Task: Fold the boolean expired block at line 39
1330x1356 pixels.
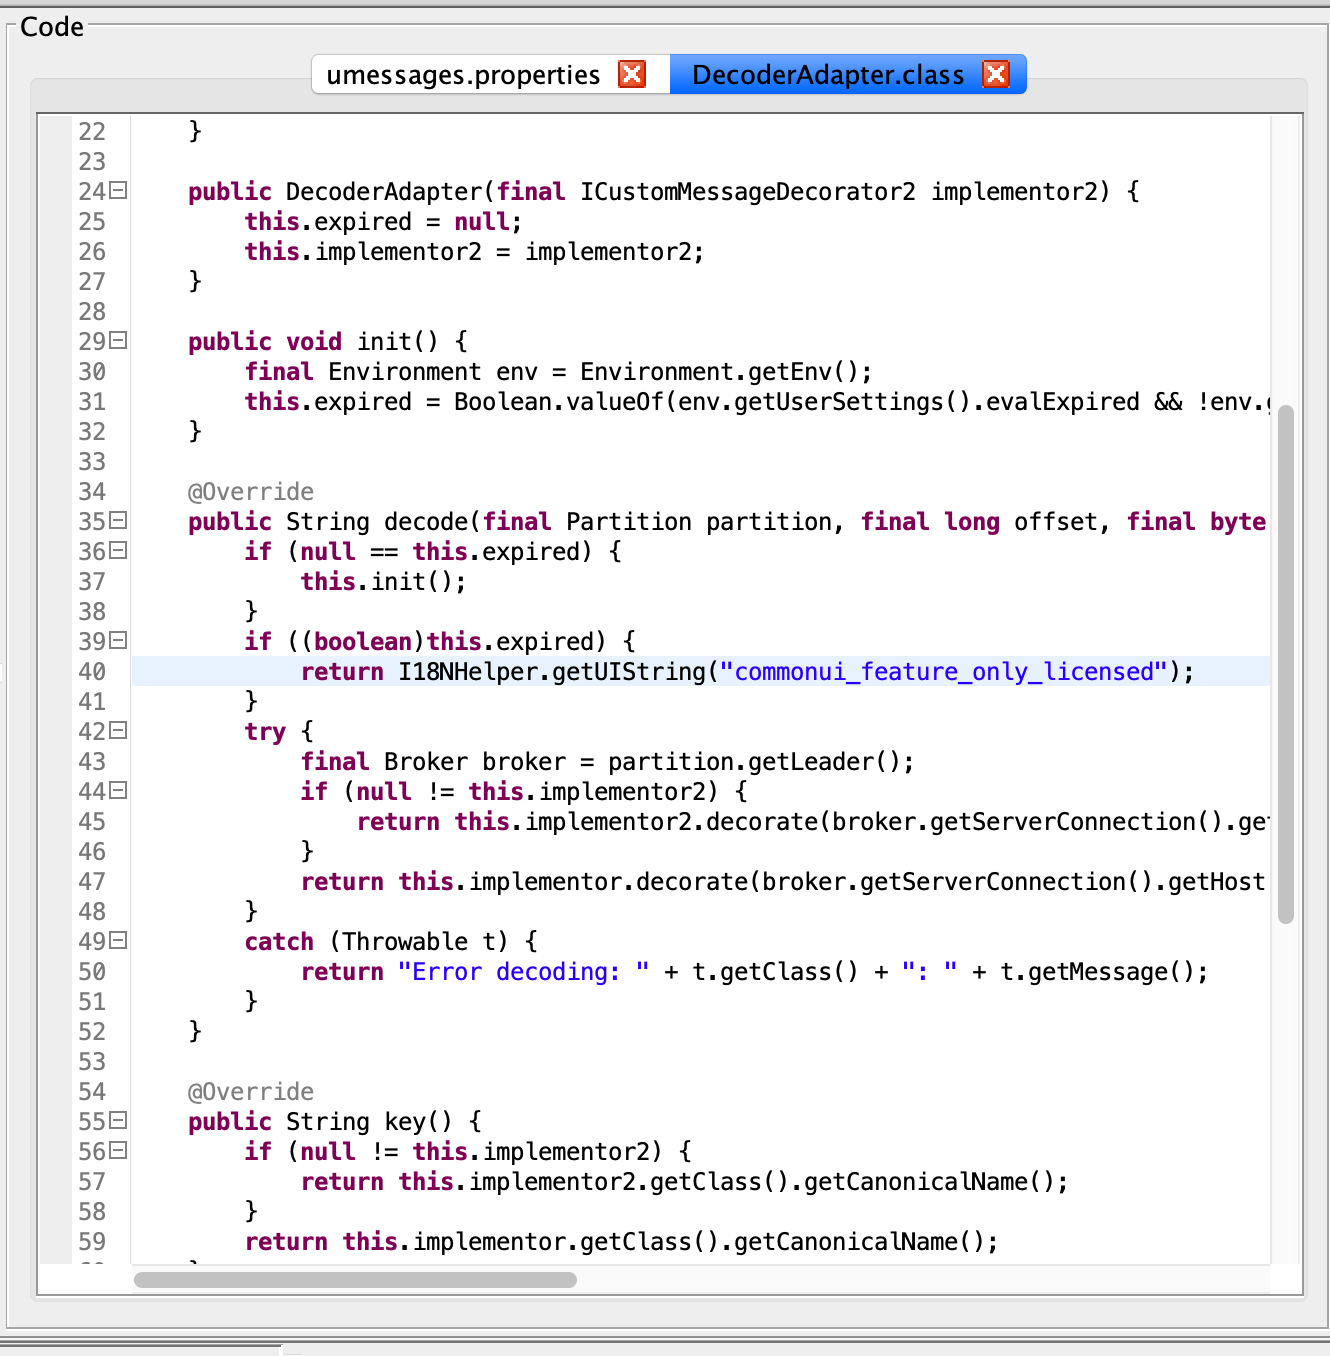Action: pyautogui.click(x=119, y=641)
